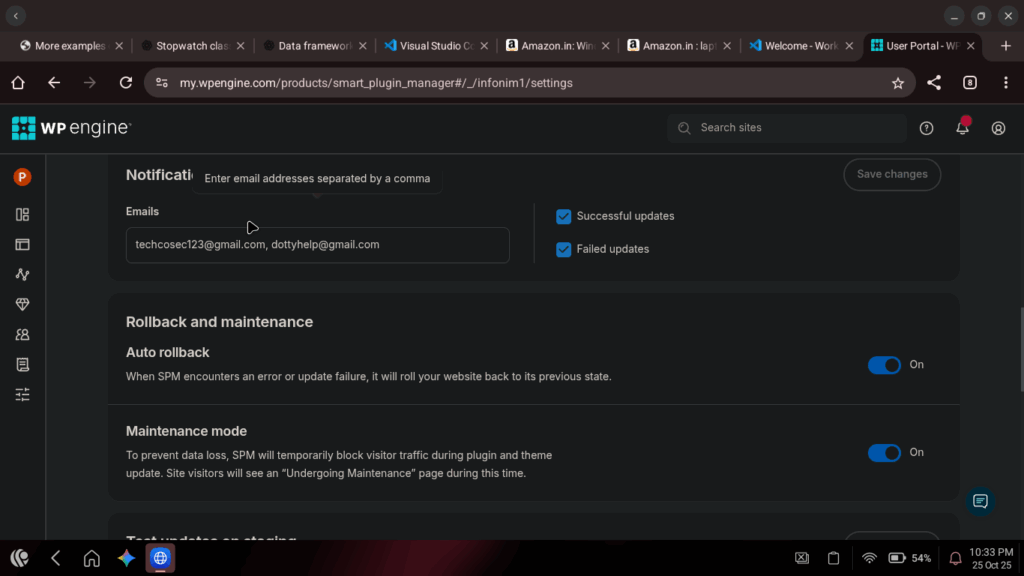Disable the Maintenance mode toggle

click(884, 453)
